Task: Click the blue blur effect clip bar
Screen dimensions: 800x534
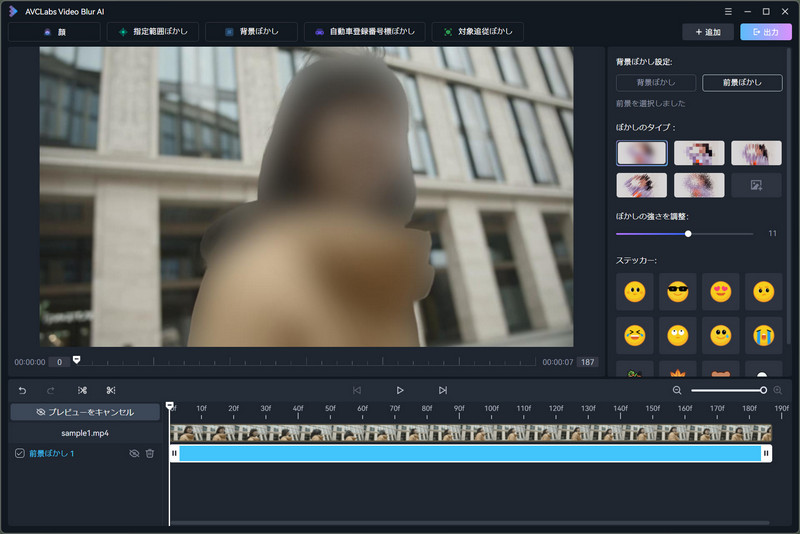Action: point(470,453)
